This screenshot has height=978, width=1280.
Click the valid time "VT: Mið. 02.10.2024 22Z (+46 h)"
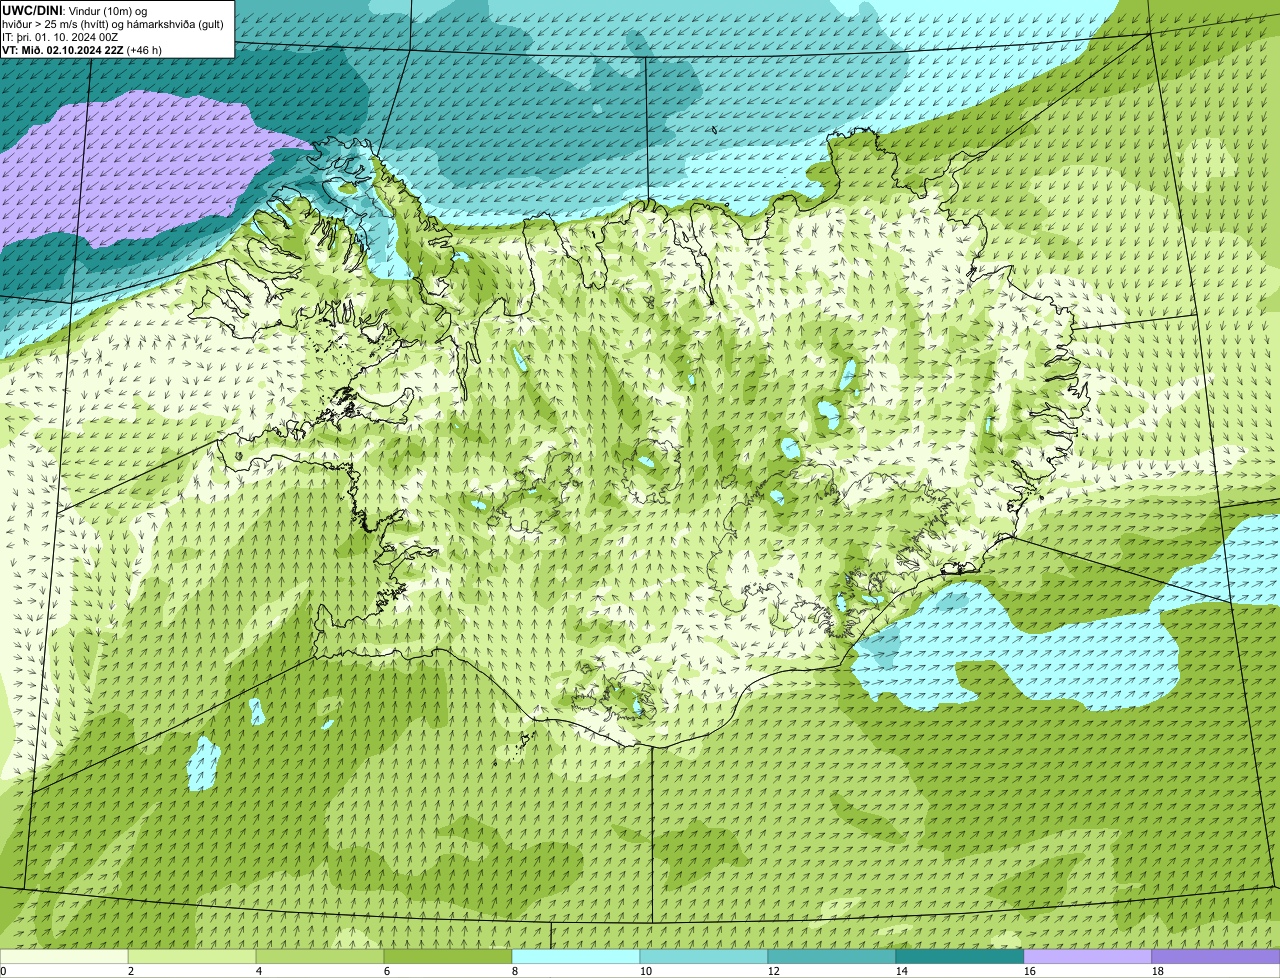tap(82, 49)
